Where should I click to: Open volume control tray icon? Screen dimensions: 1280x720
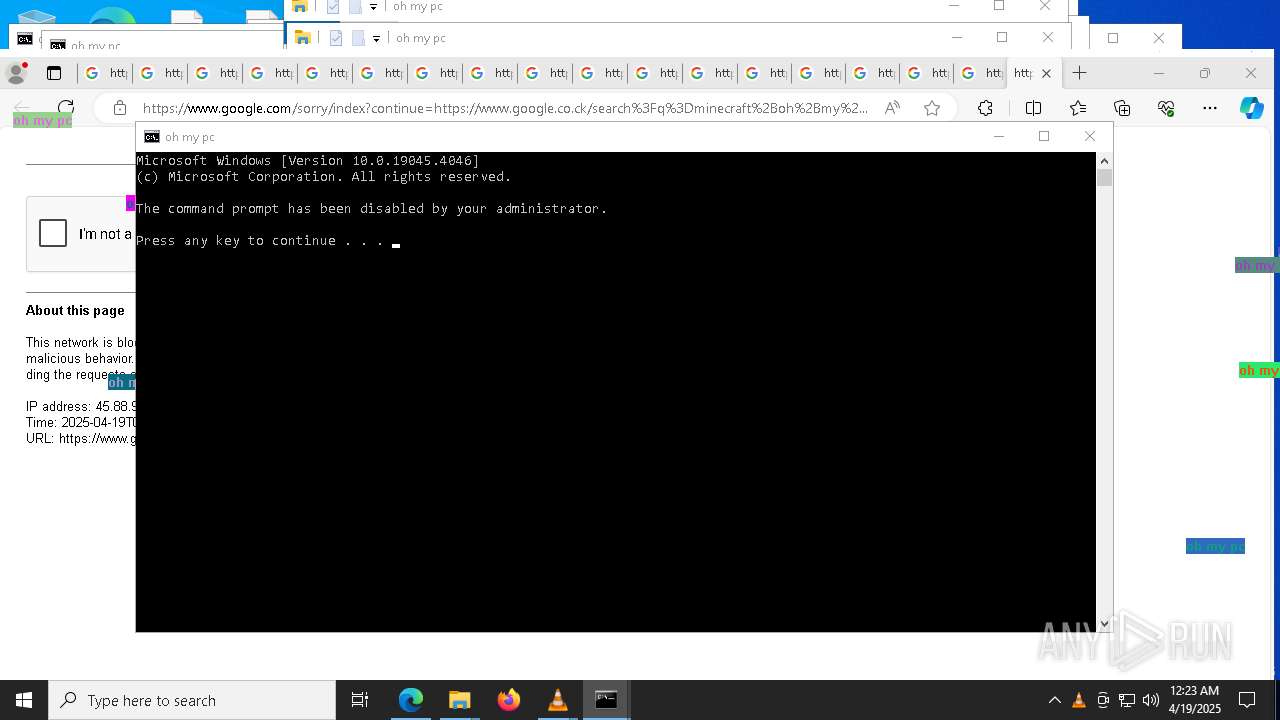point(1151,700)
